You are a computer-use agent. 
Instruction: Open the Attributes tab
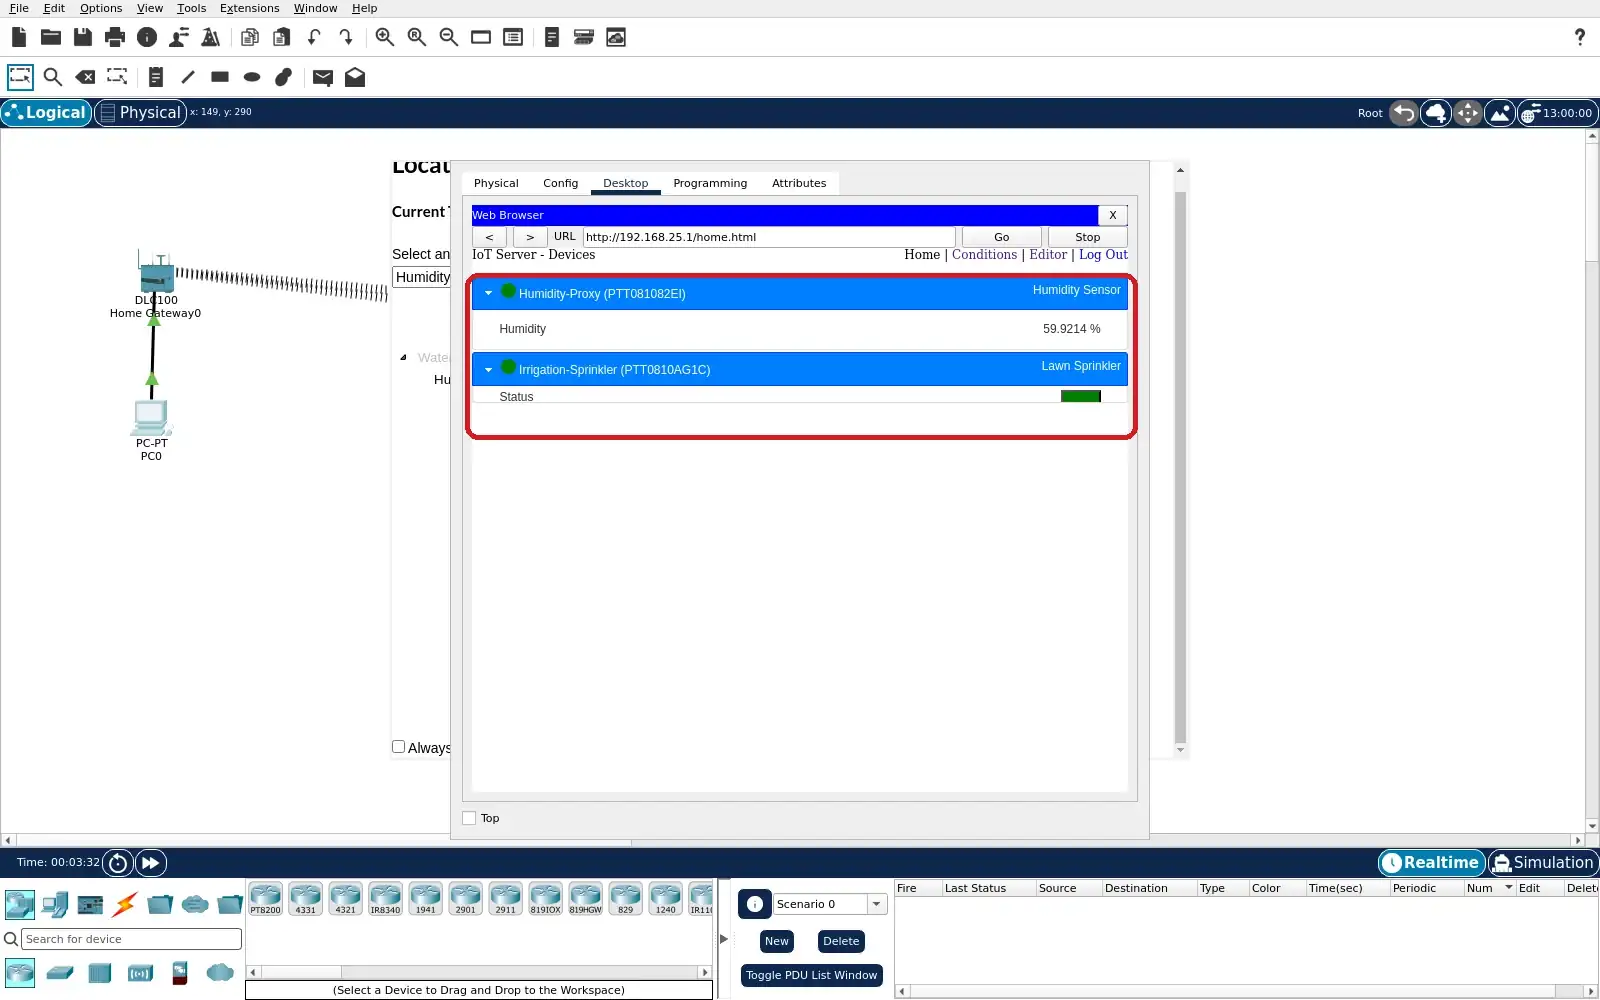pos(799,183)
